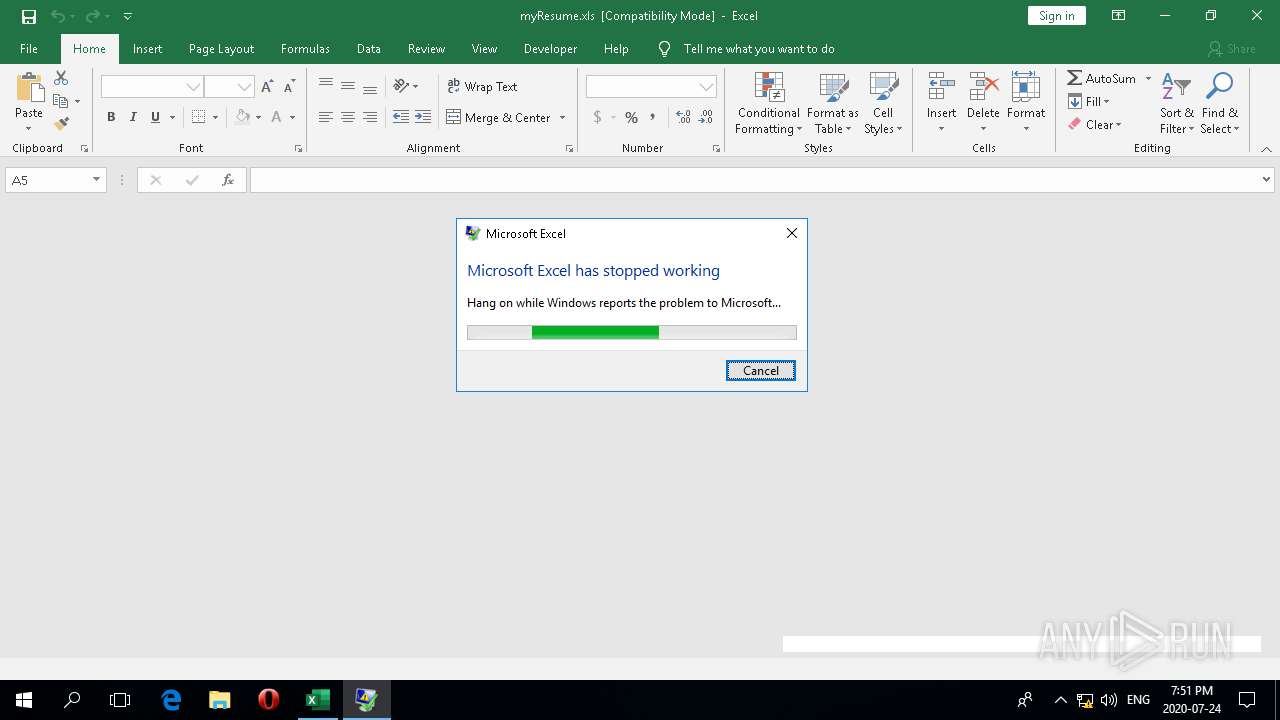1280x720 pixels.
Task: Click the Redo arrow icon
Action: 93,16
